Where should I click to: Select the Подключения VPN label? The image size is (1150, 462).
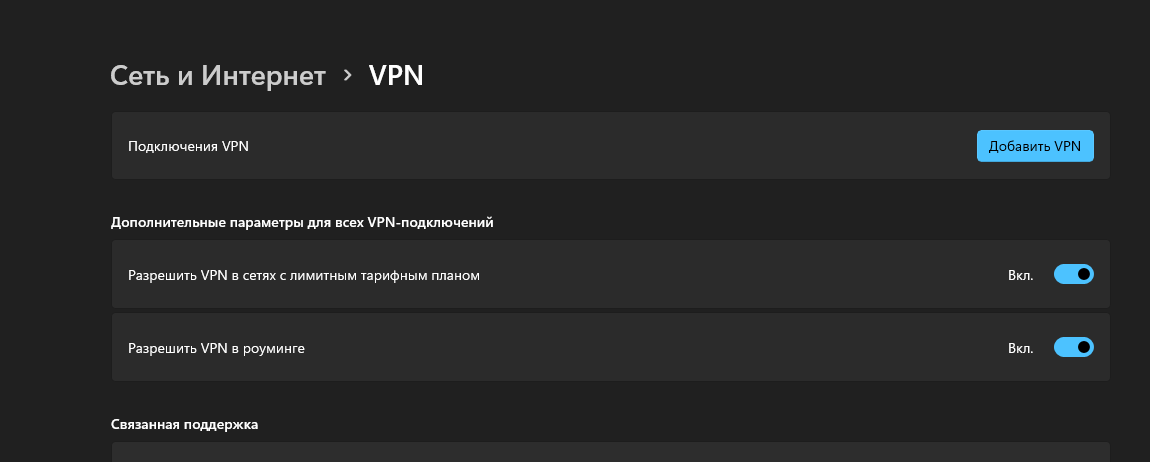click(x=188, y=146)
